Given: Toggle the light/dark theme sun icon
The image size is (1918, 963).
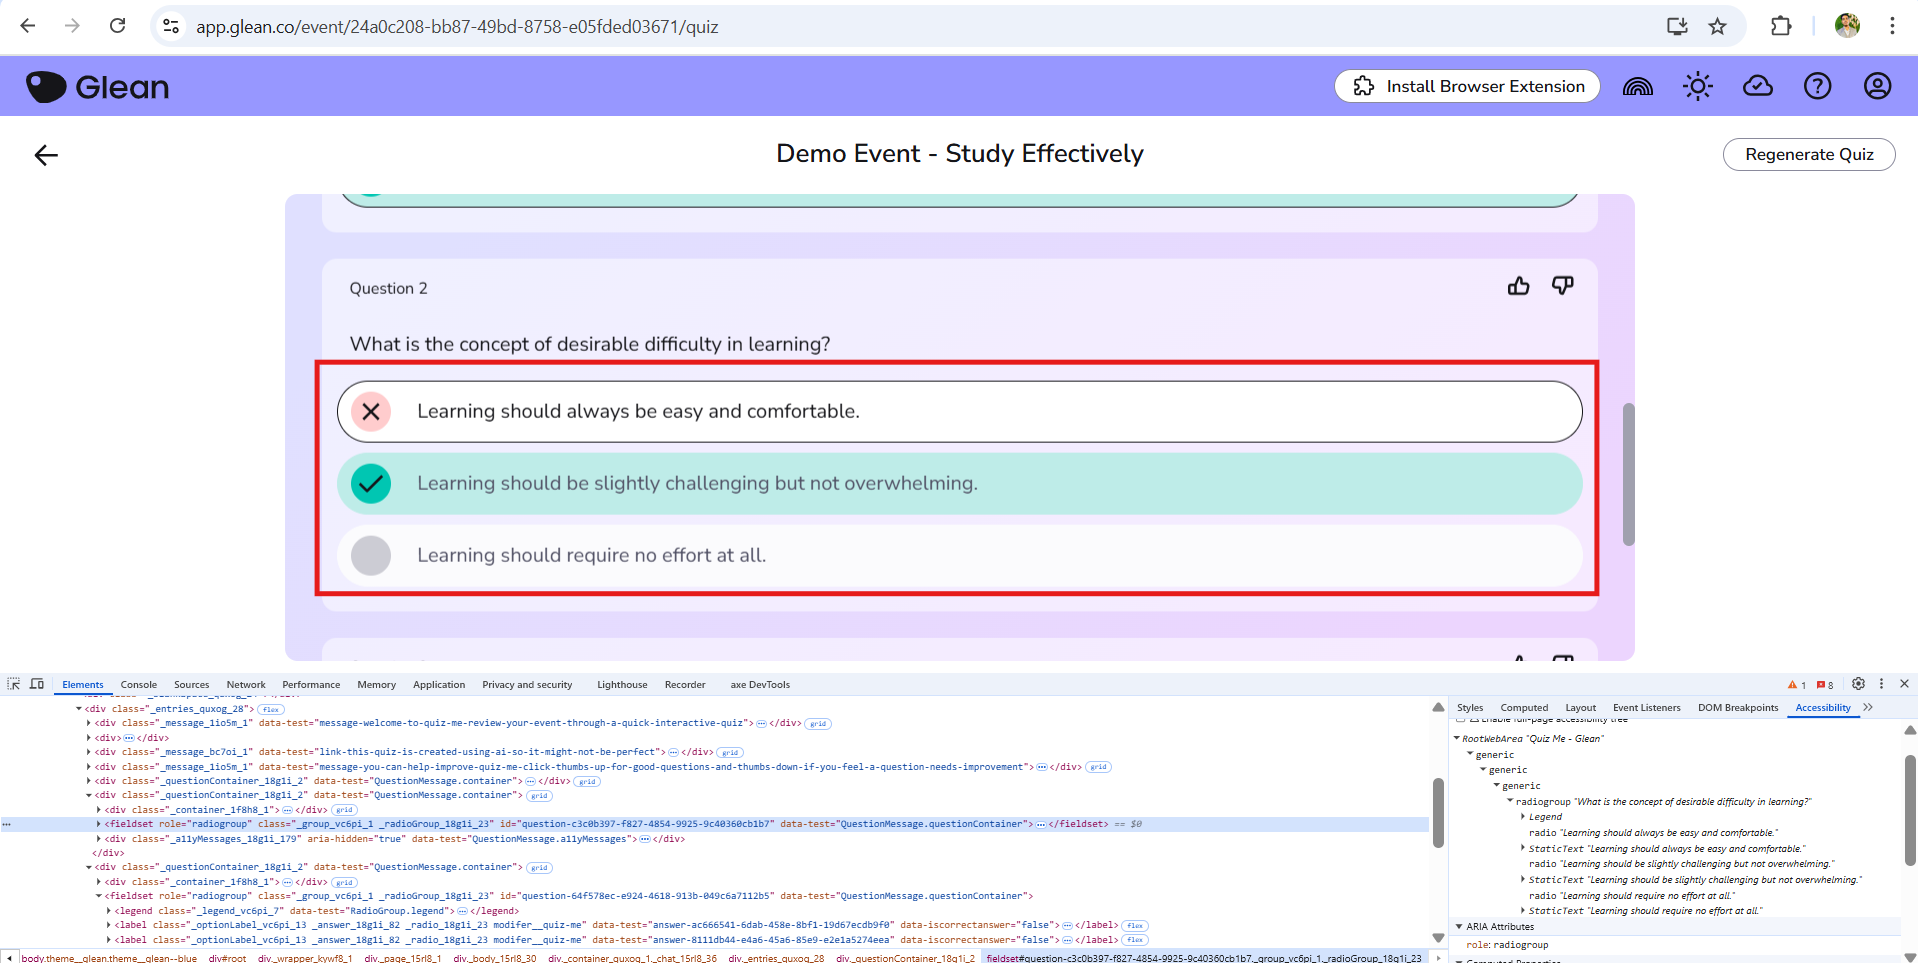Looking at the screenshot, I should pyautogui.click(x=1697, y=87).
